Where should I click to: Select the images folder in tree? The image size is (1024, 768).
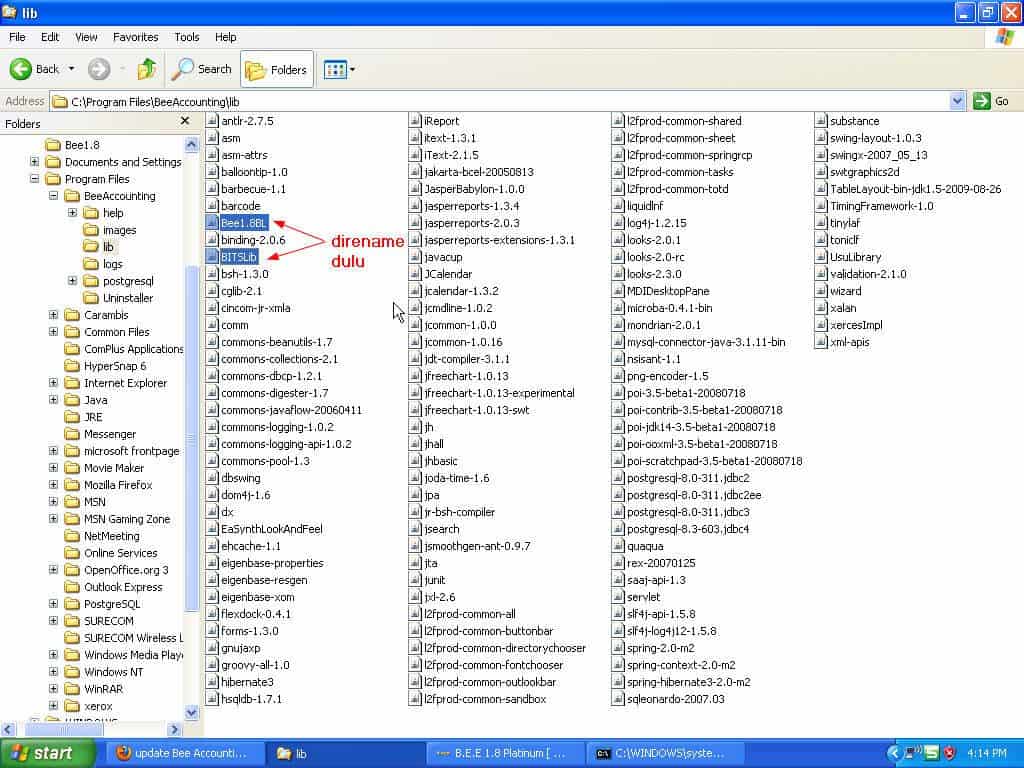[109, 230]
